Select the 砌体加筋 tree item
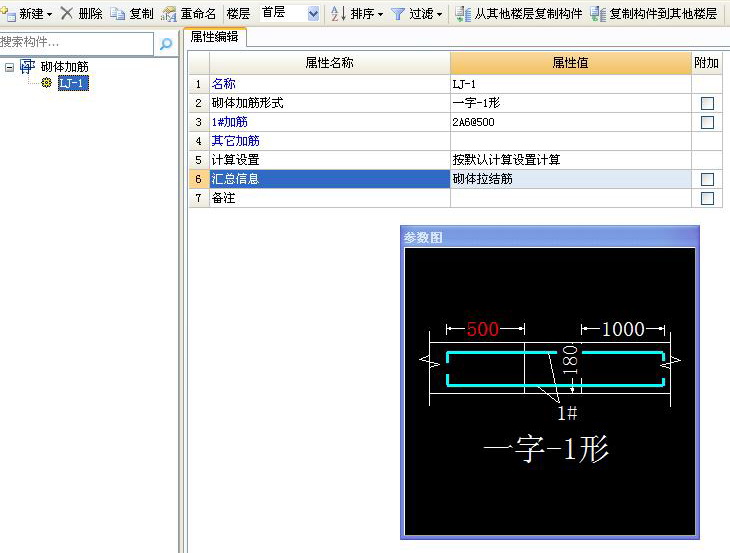This screenshot has width=730, height=553. tap(65, 67)
